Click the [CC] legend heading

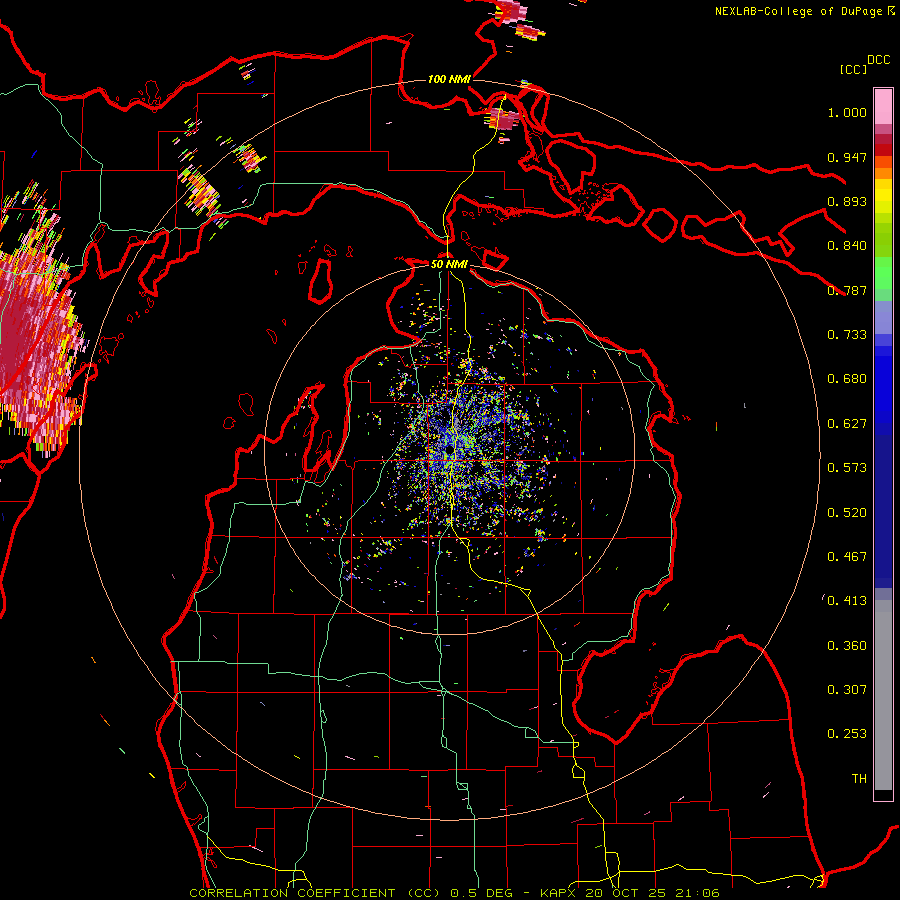853,69
